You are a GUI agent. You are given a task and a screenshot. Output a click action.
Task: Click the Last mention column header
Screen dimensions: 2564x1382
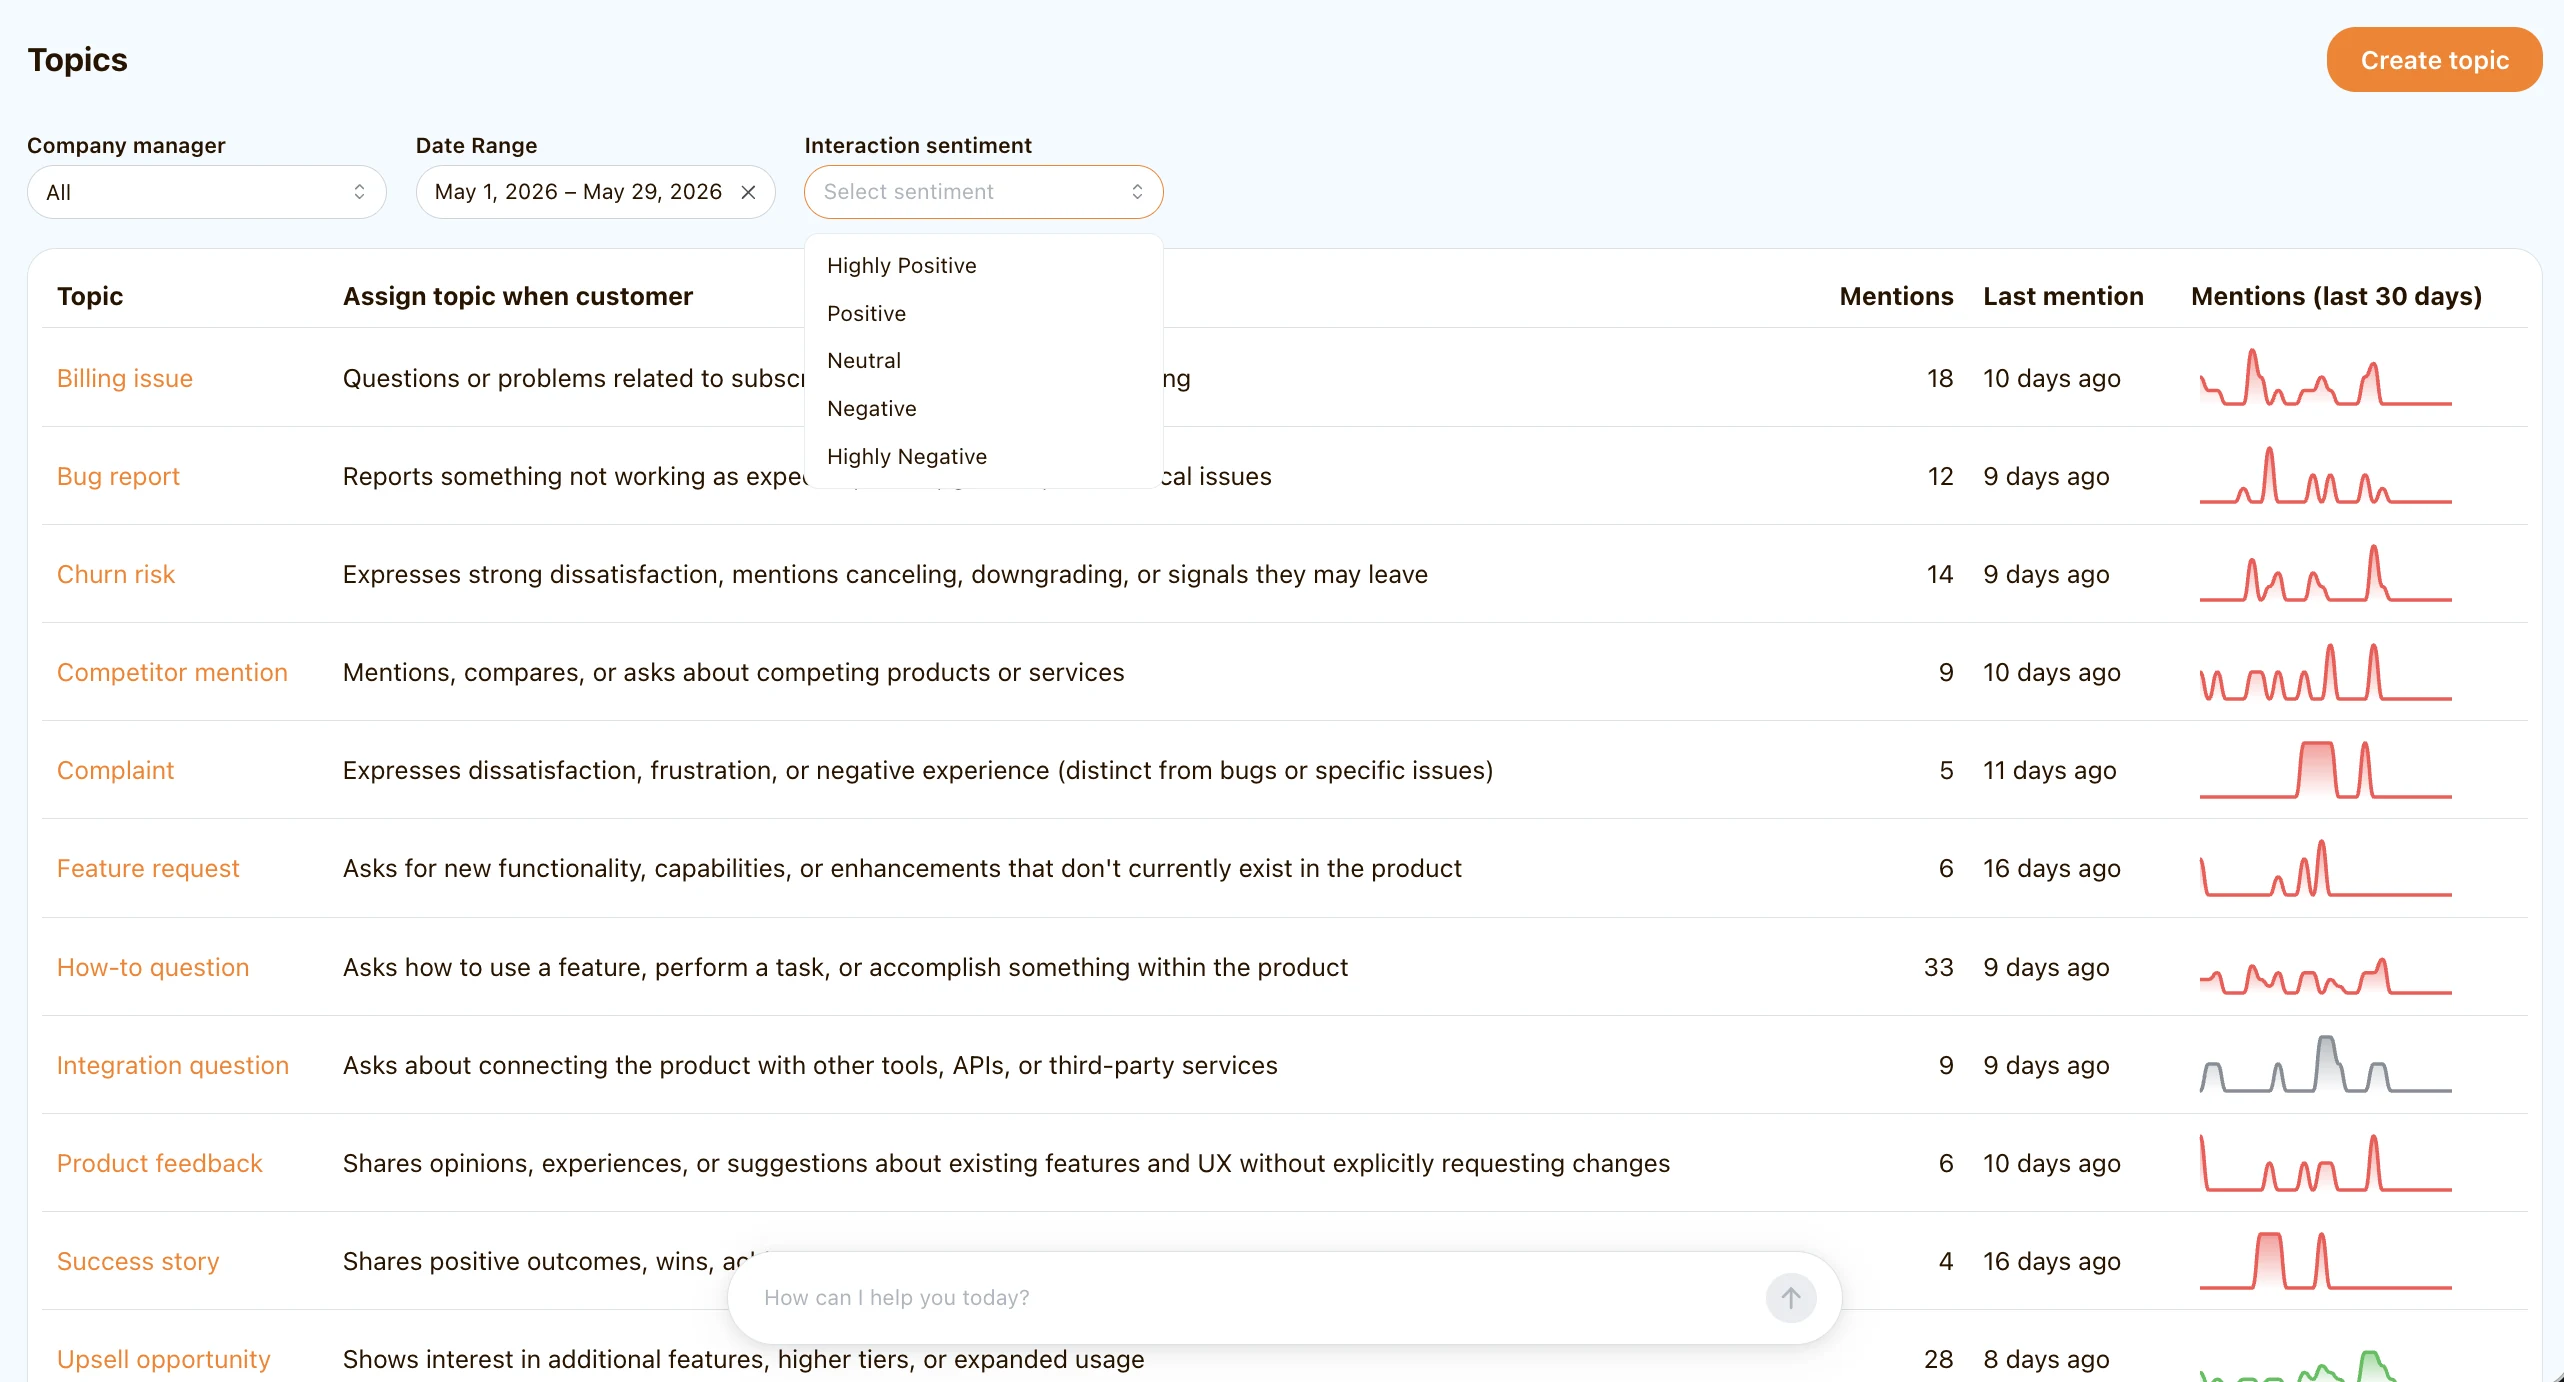[x=2063, y=296]
